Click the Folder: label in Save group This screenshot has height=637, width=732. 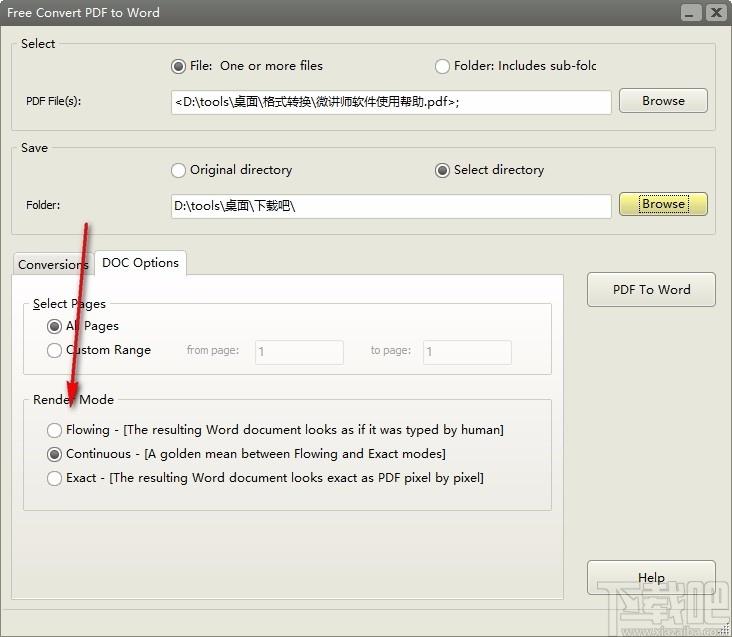[43, 205]
